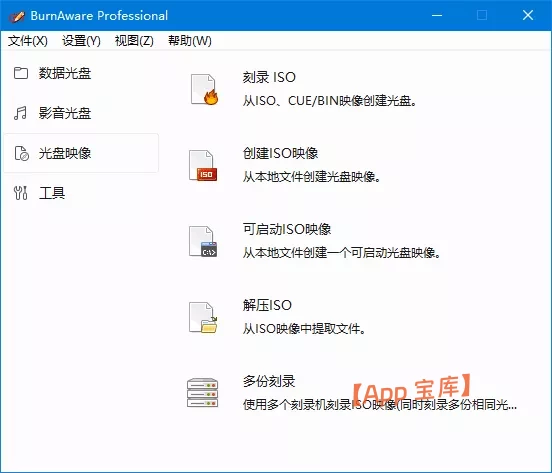Viewport: 552px width, 473px height.
Task: Click description 使用多个刻录机刻录ISO映像
Action: [380, 405]
